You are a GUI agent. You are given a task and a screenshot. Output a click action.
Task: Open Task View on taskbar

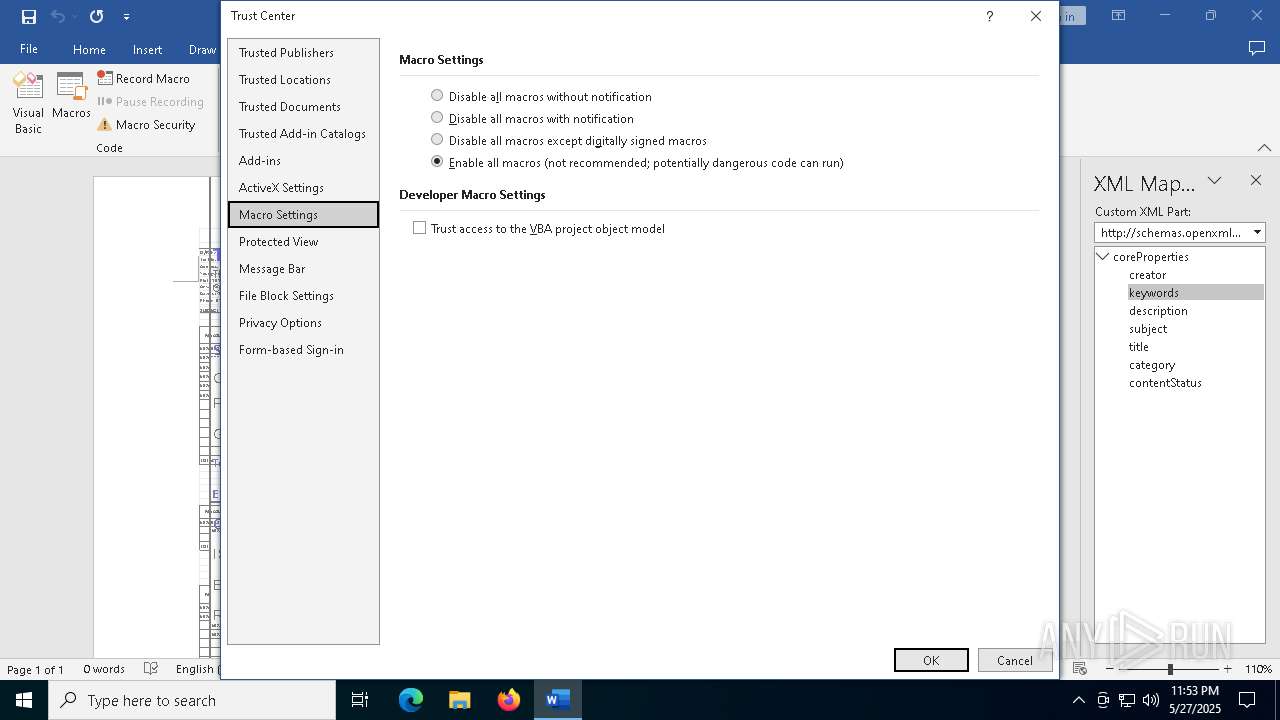360,700
